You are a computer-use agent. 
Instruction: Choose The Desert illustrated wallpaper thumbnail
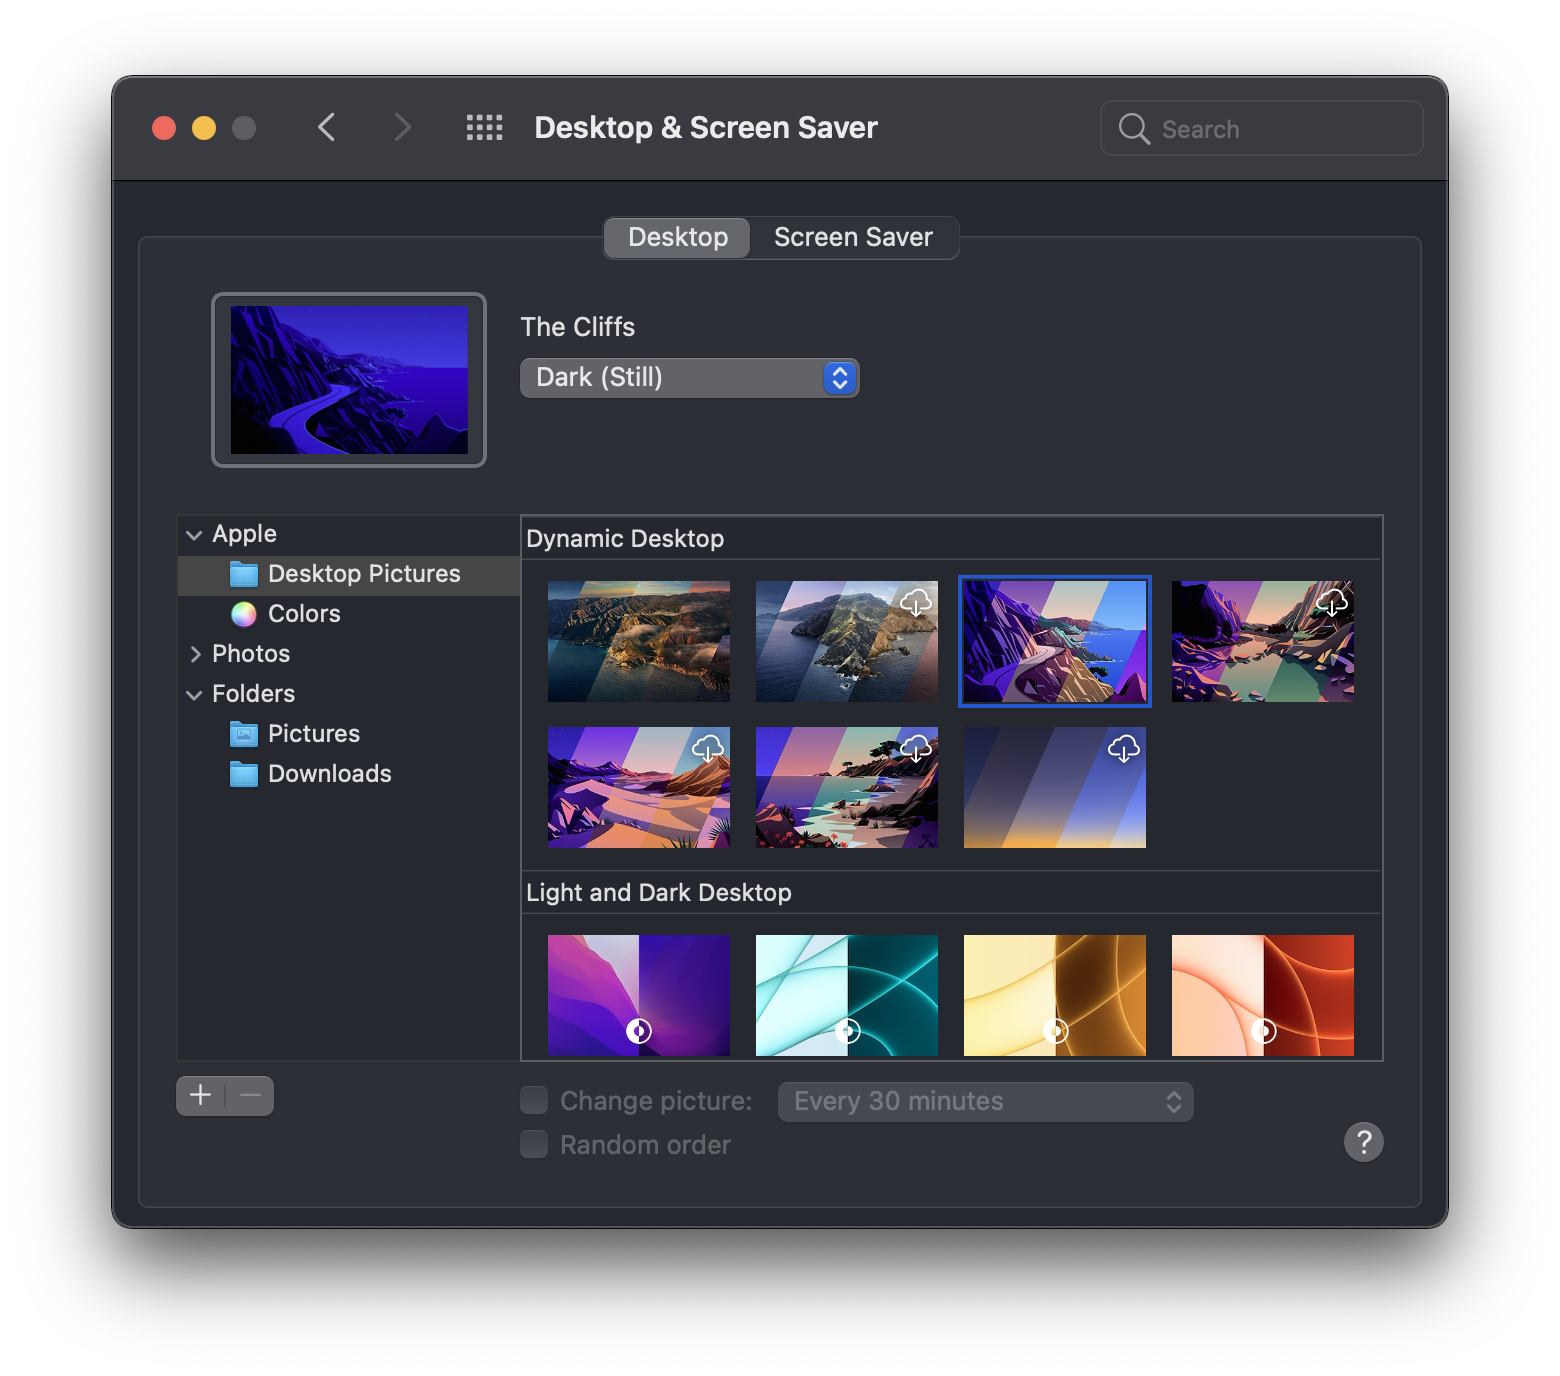click(x=639, y=788)
